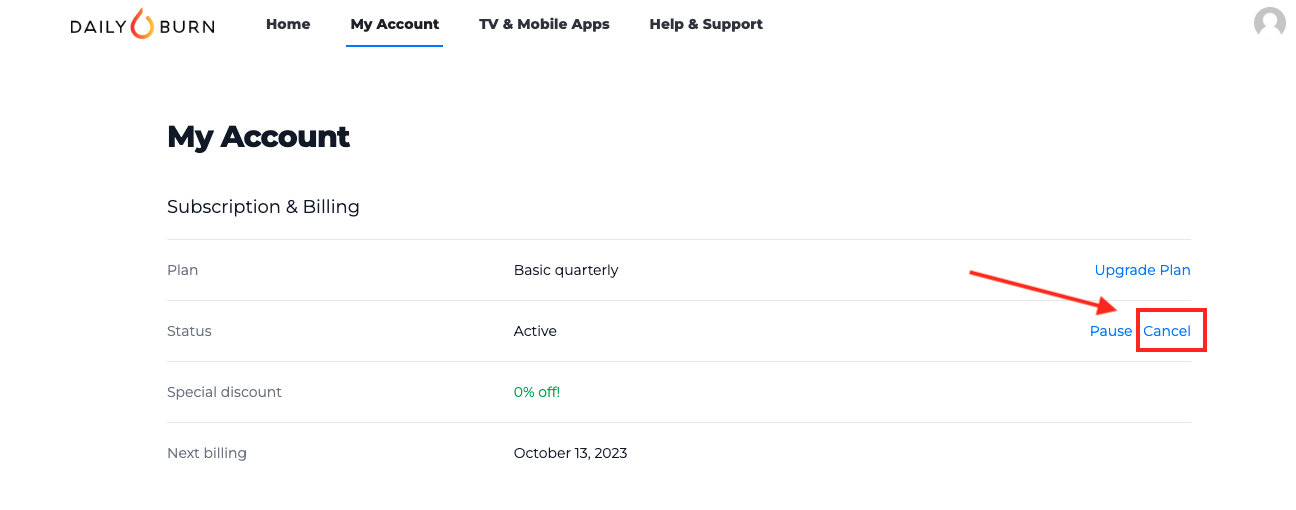
Task: Click the October 13, 2023 billing date
Action: 570,453
